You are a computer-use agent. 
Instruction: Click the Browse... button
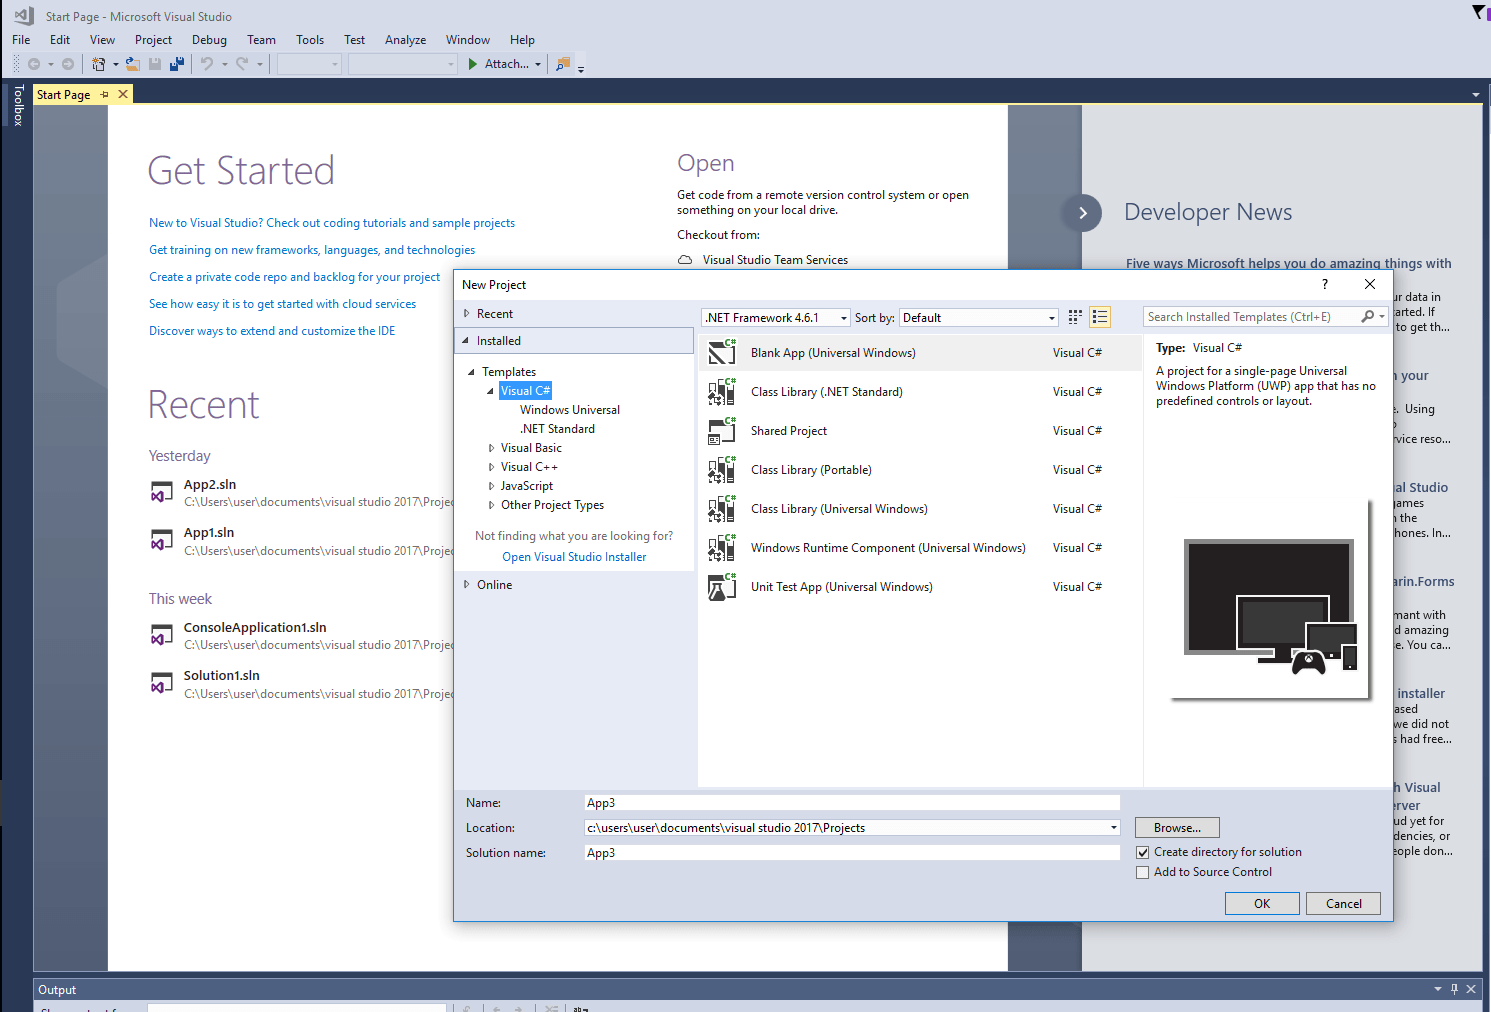[x=1177, y=828]
